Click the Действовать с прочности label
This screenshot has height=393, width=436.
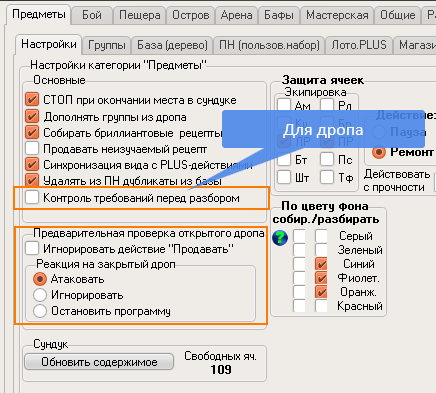click(x=397, y=181)
